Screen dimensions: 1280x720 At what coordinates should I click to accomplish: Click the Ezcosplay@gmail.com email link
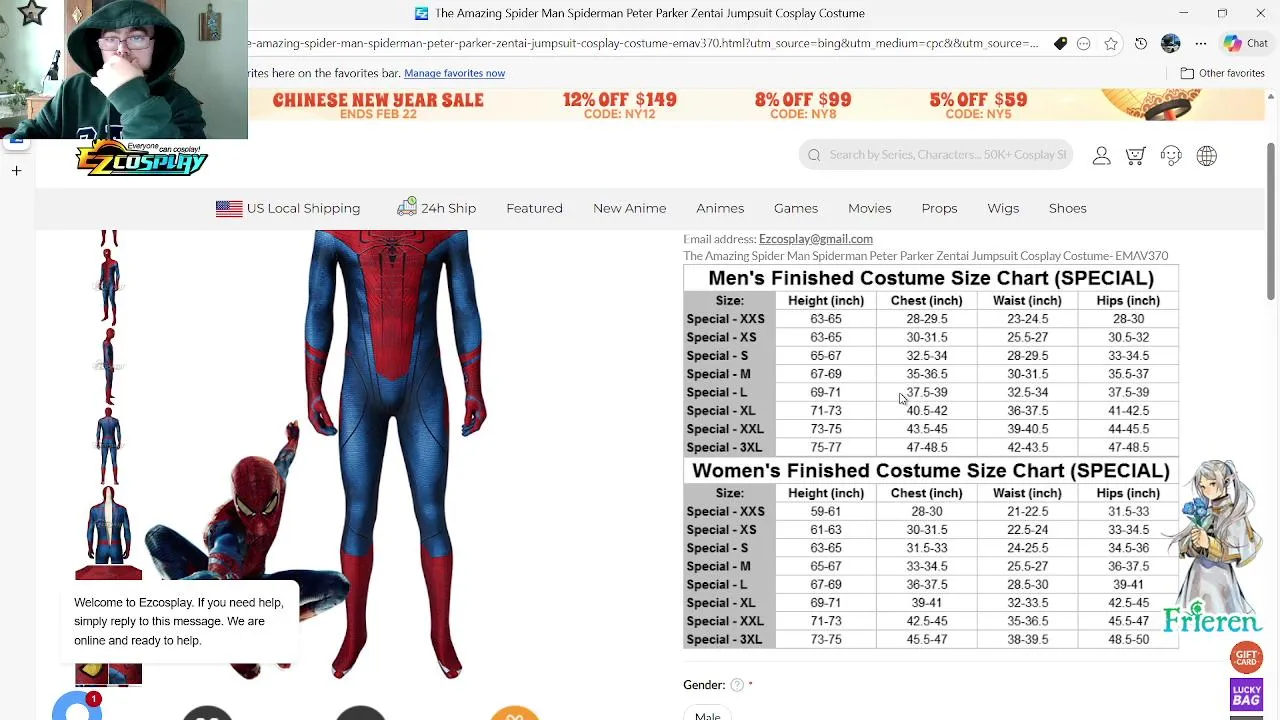816,239
